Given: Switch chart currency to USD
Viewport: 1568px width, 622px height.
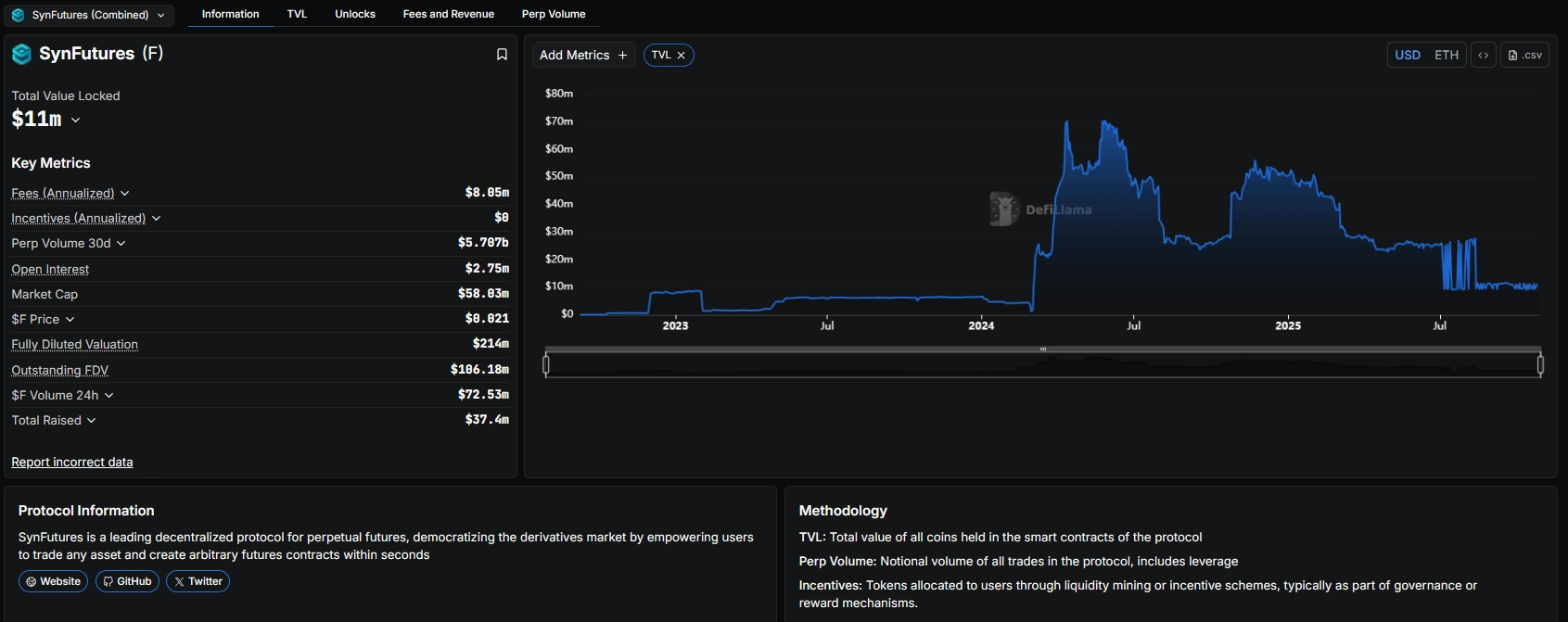Looking at the screenshot, I should point(1407,55).
